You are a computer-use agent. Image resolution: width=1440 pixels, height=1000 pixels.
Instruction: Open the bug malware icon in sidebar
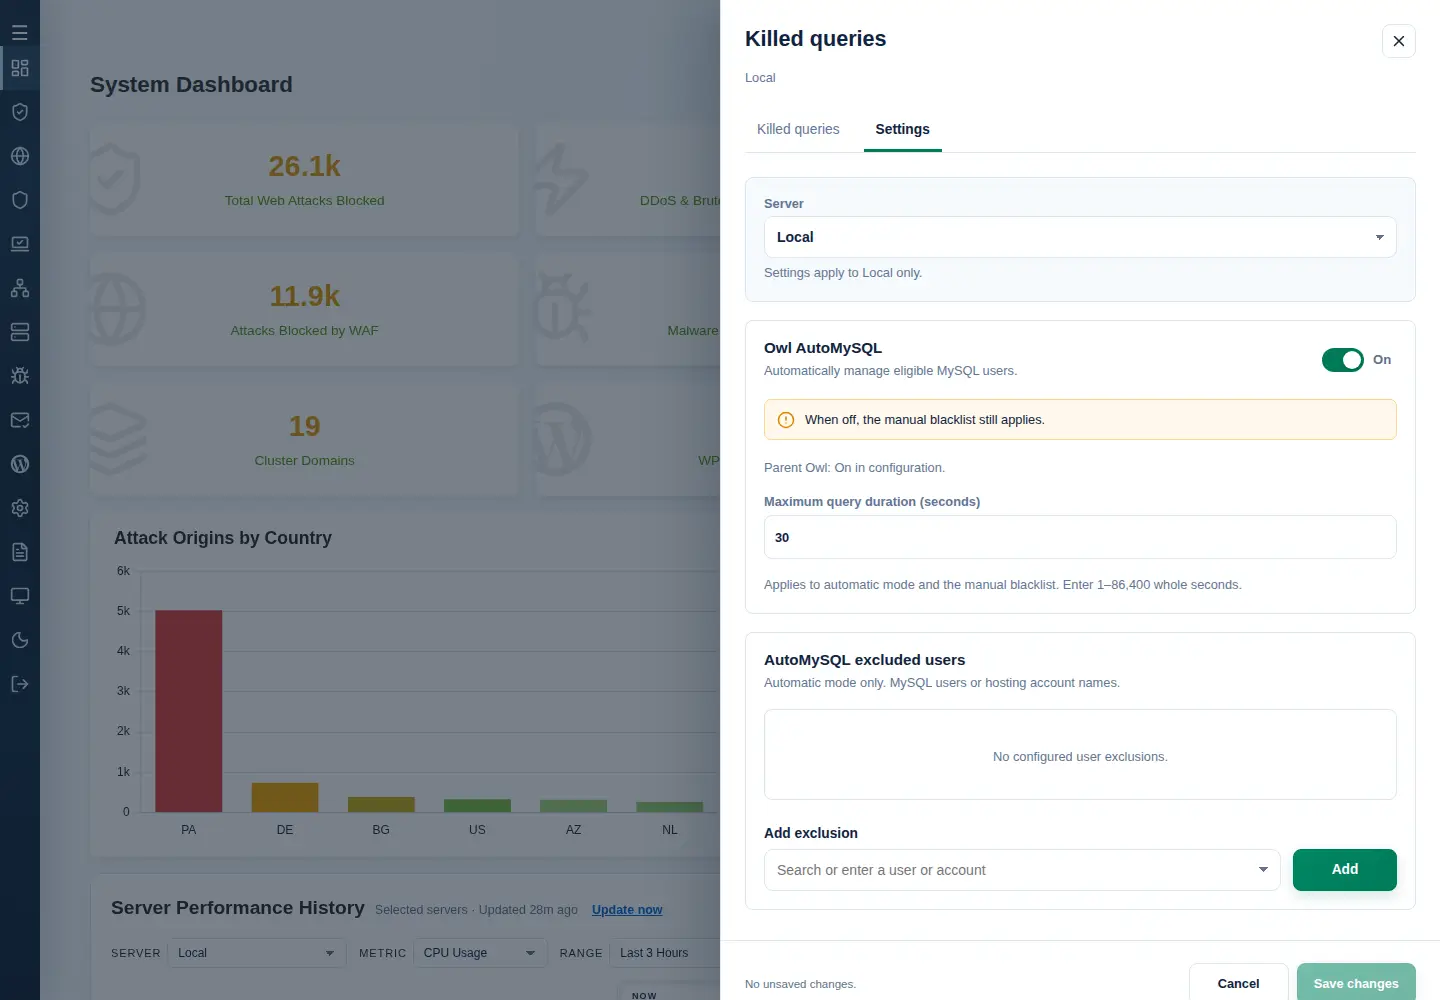click(x=20, y=376)
